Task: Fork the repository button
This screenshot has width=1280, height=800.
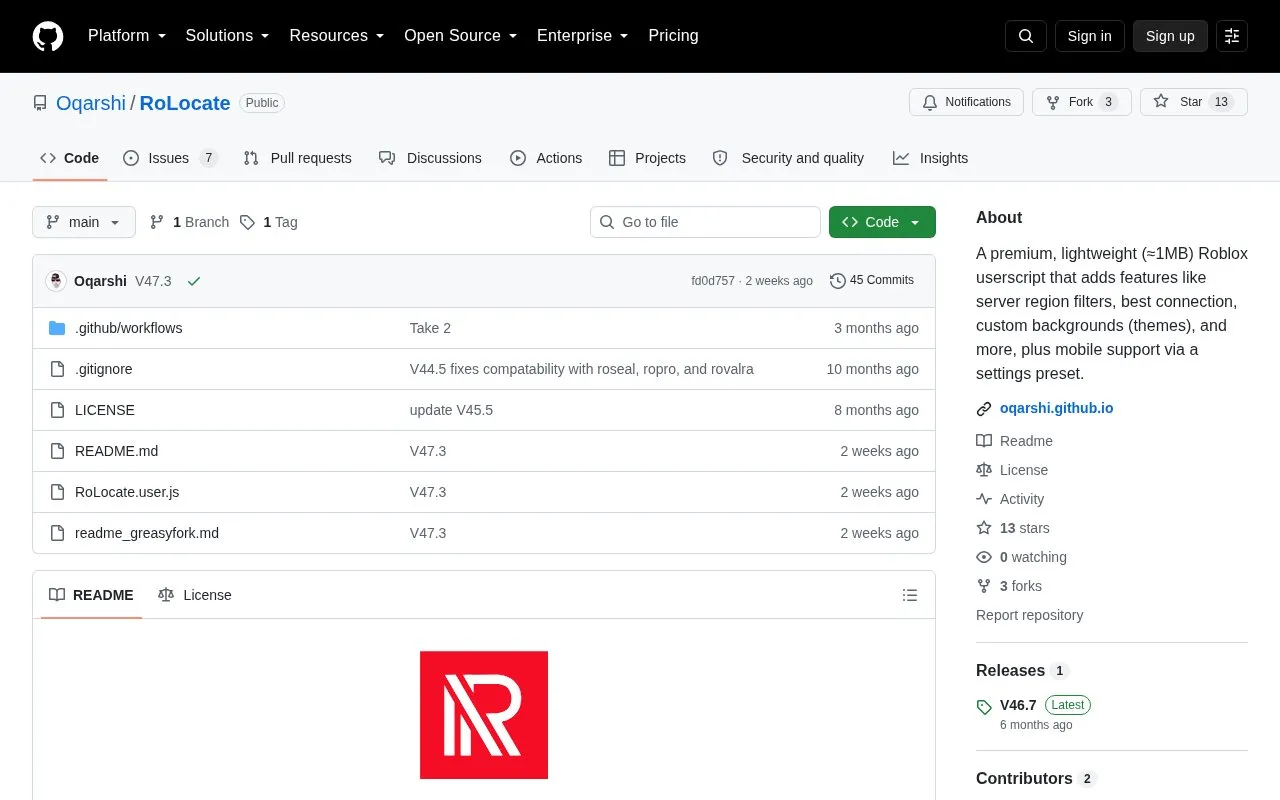Action: click(1081, 102)
